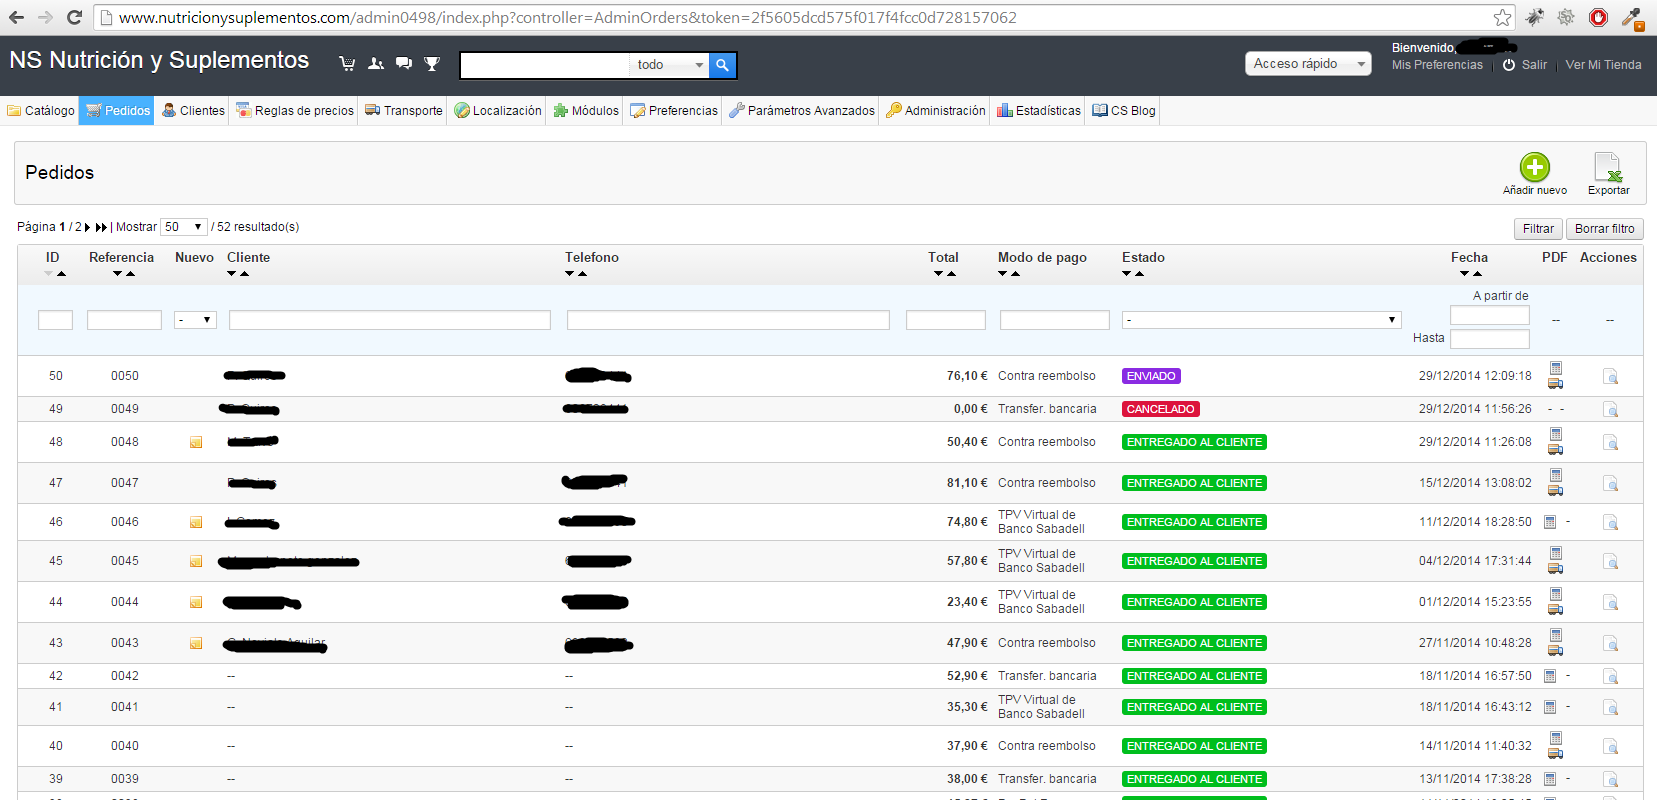
Task: Sort ID column using the up arrow
Action: pos(61,273)
